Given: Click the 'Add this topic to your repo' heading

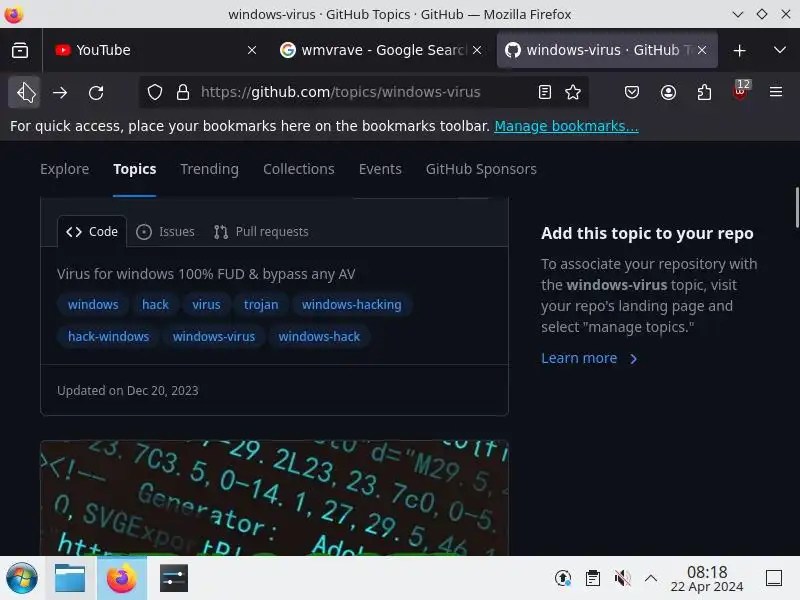Looking at the screenshot, I should tap(647, 233).
